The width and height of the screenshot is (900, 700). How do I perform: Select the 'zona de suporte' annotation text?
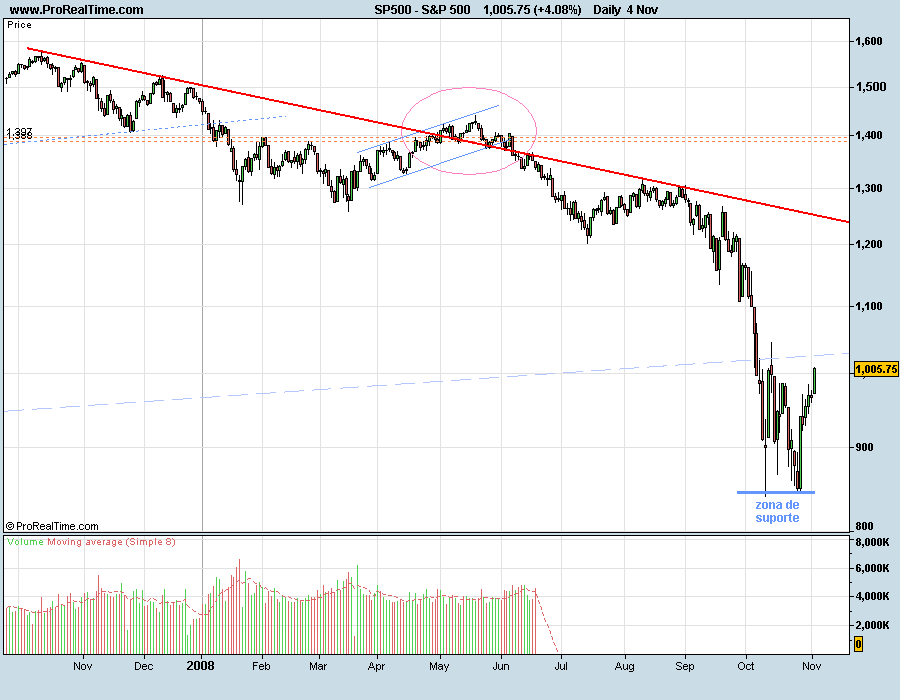click(777, 511)
